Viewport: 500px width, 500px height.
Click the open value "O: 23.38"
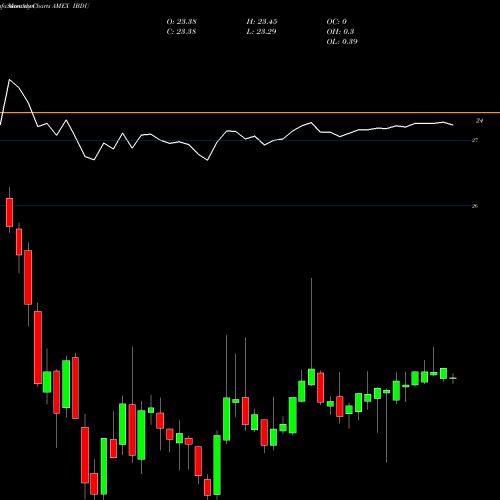pyautogui.click(x=181, y=22)
